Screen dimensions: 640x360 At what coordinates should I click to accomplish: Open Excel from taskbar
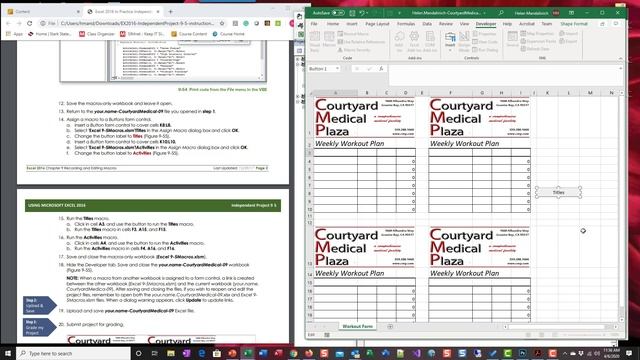(248, 353)
